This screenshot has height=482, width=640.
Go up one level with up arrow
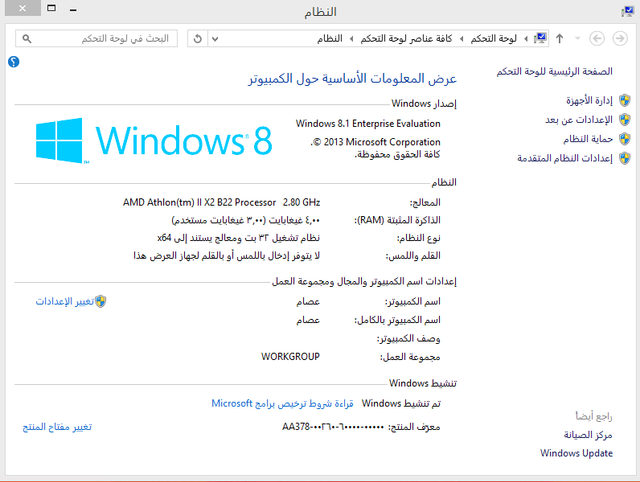pos(560,39)
